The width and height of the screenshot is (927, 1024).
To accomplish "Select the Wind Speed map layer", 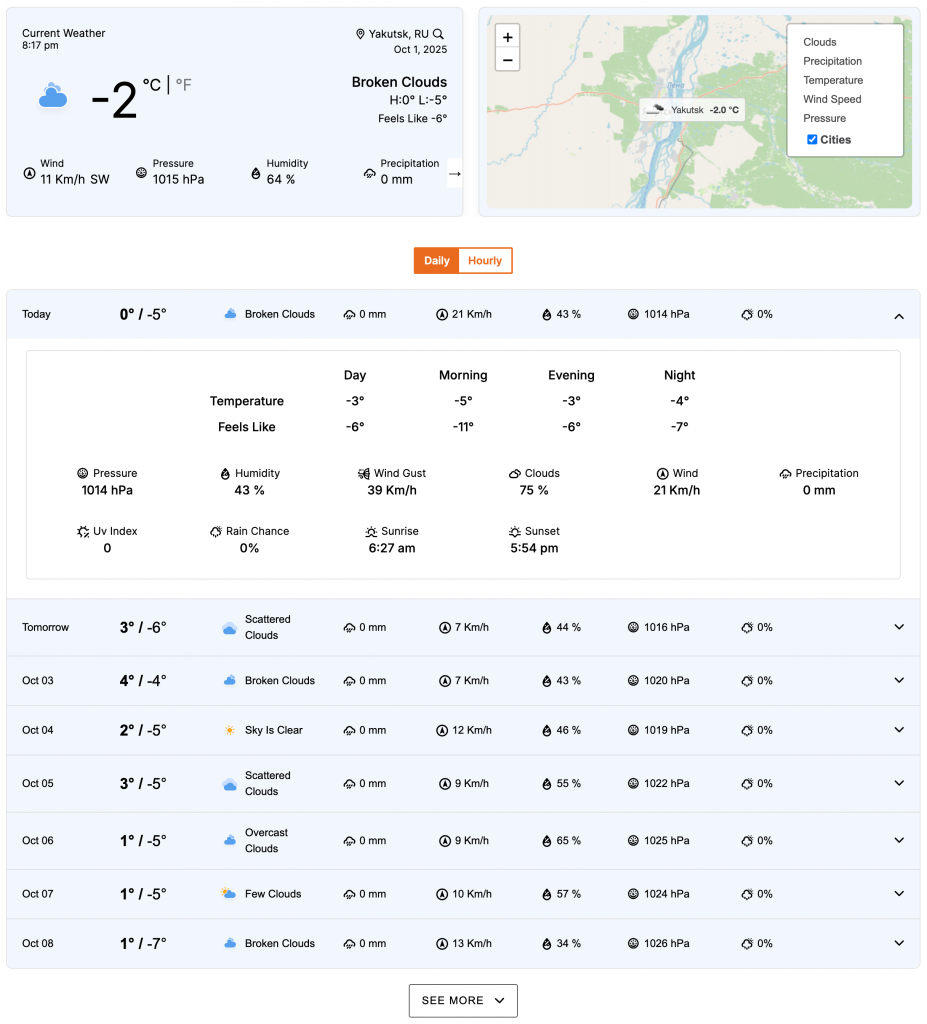I will (x=832, y=99).
